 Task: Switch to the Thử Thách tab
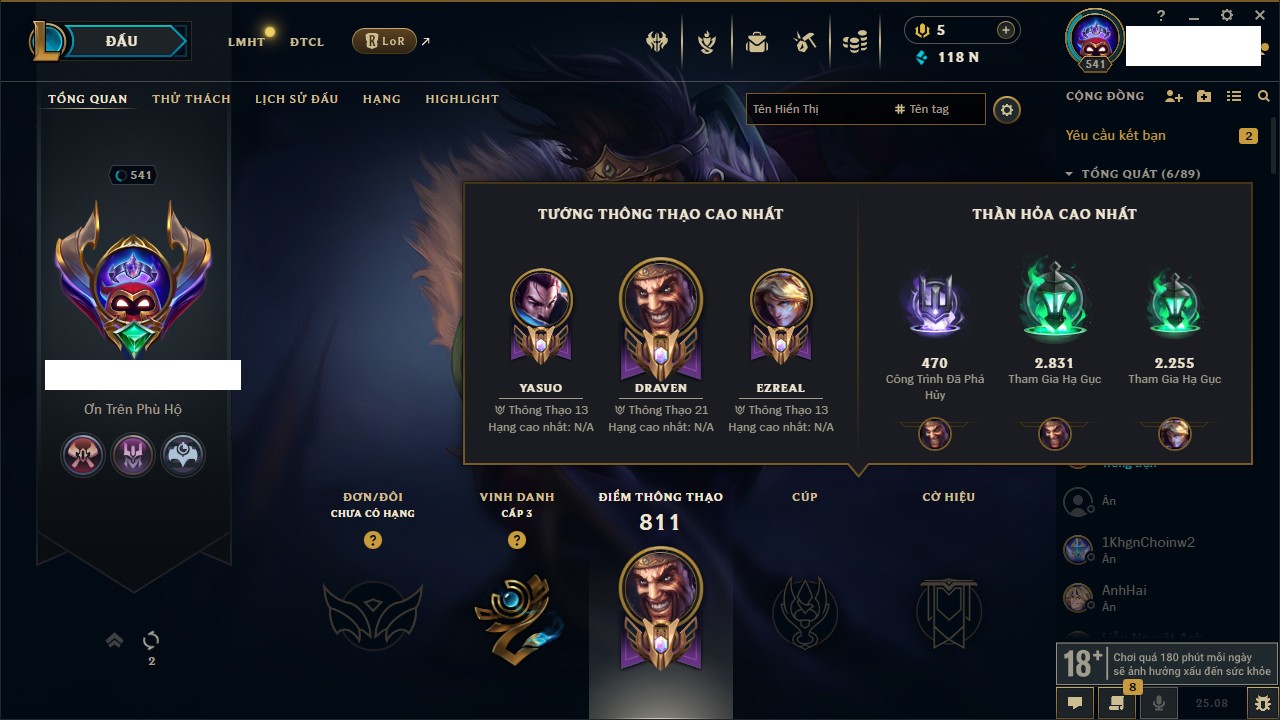pos(191,99)
